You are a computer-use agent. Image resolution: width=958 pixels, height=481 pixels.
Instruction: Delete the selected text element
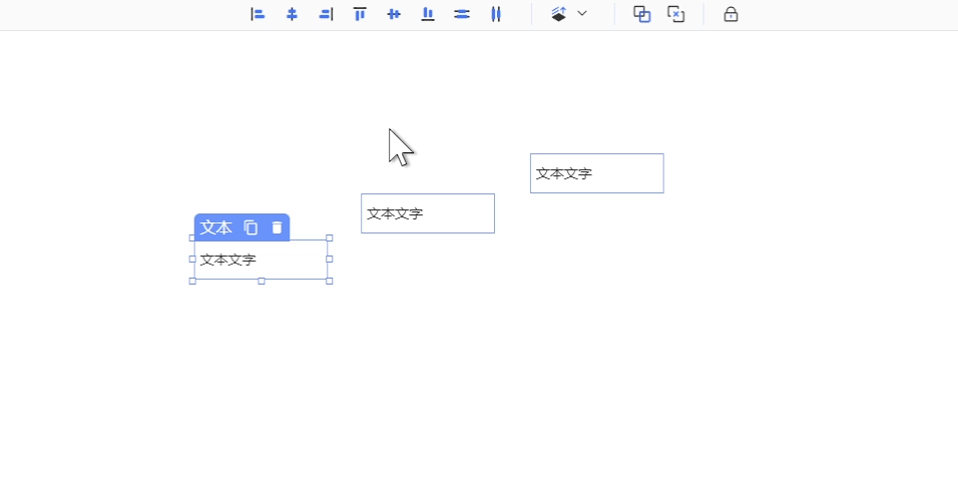click(277, 228)
